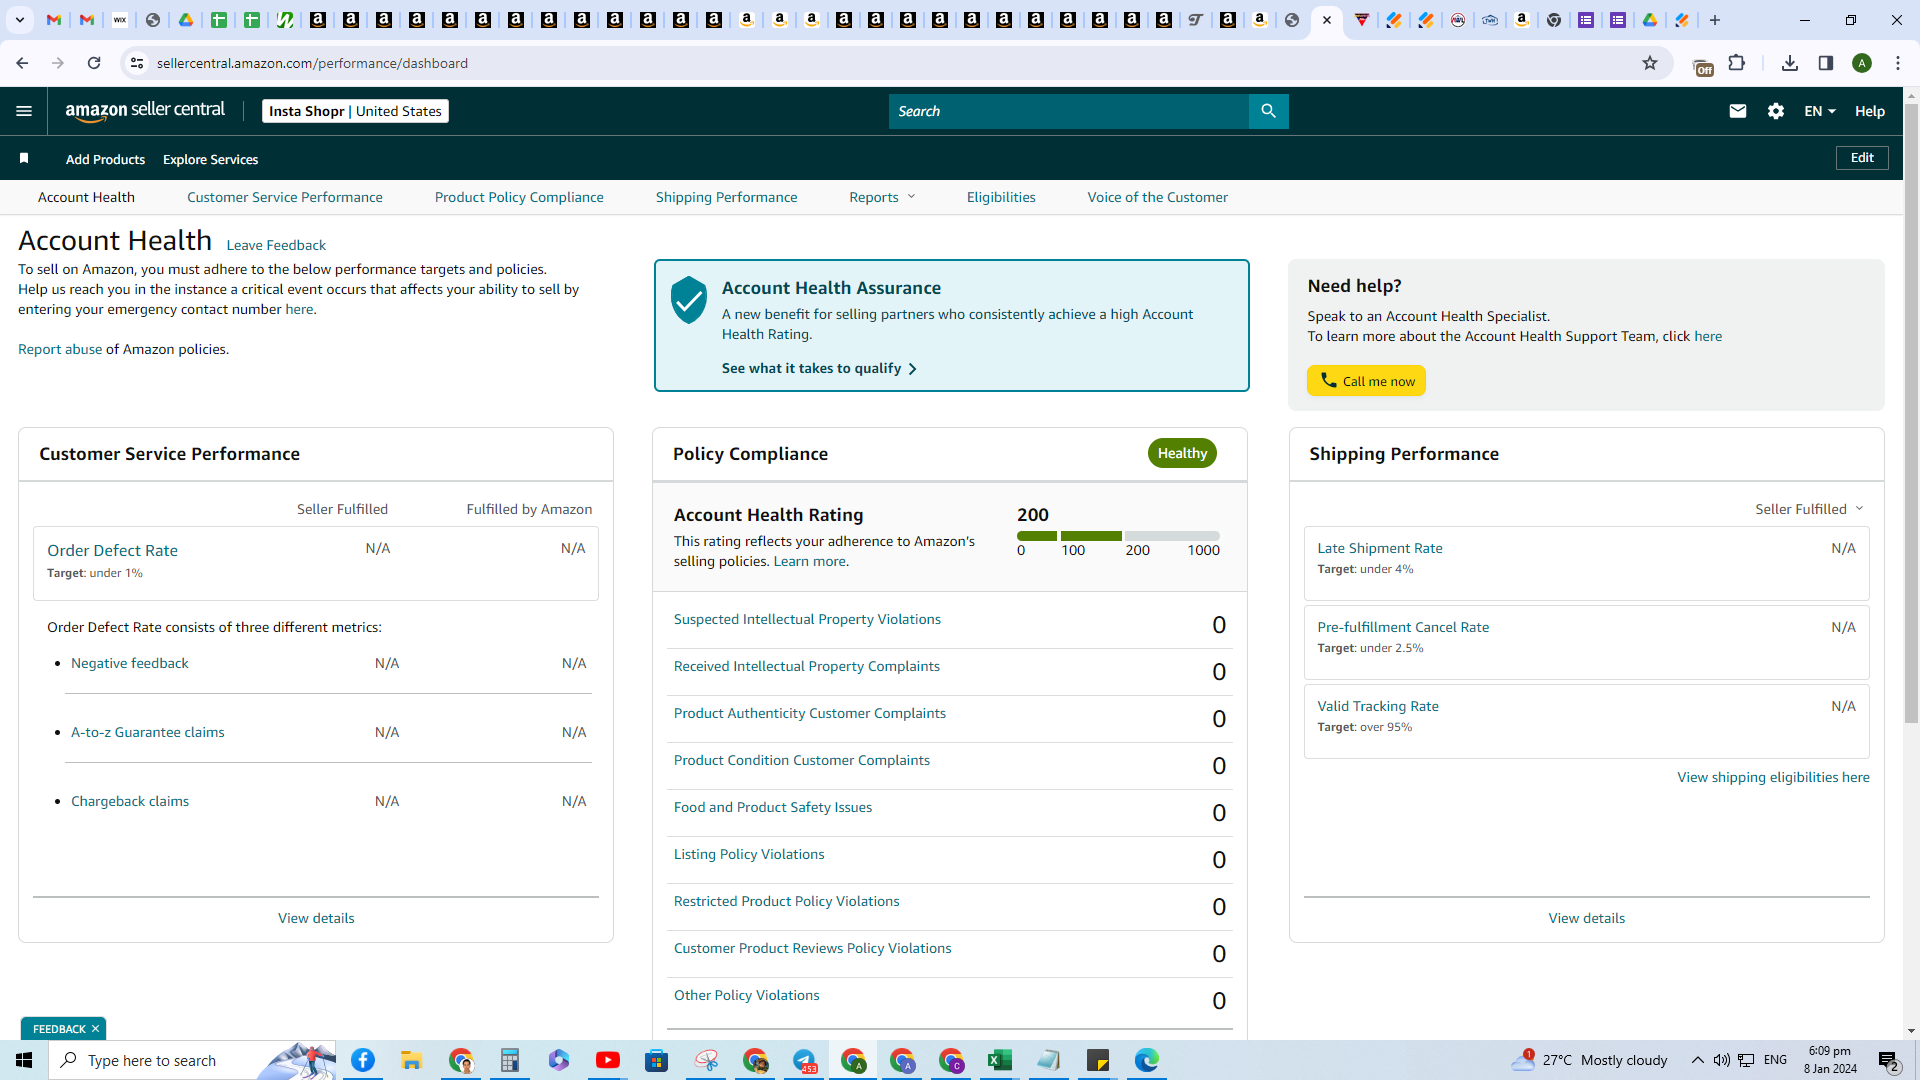
Task: Launch Facebook from the taskbar
Action: [x=363, y=1060]
